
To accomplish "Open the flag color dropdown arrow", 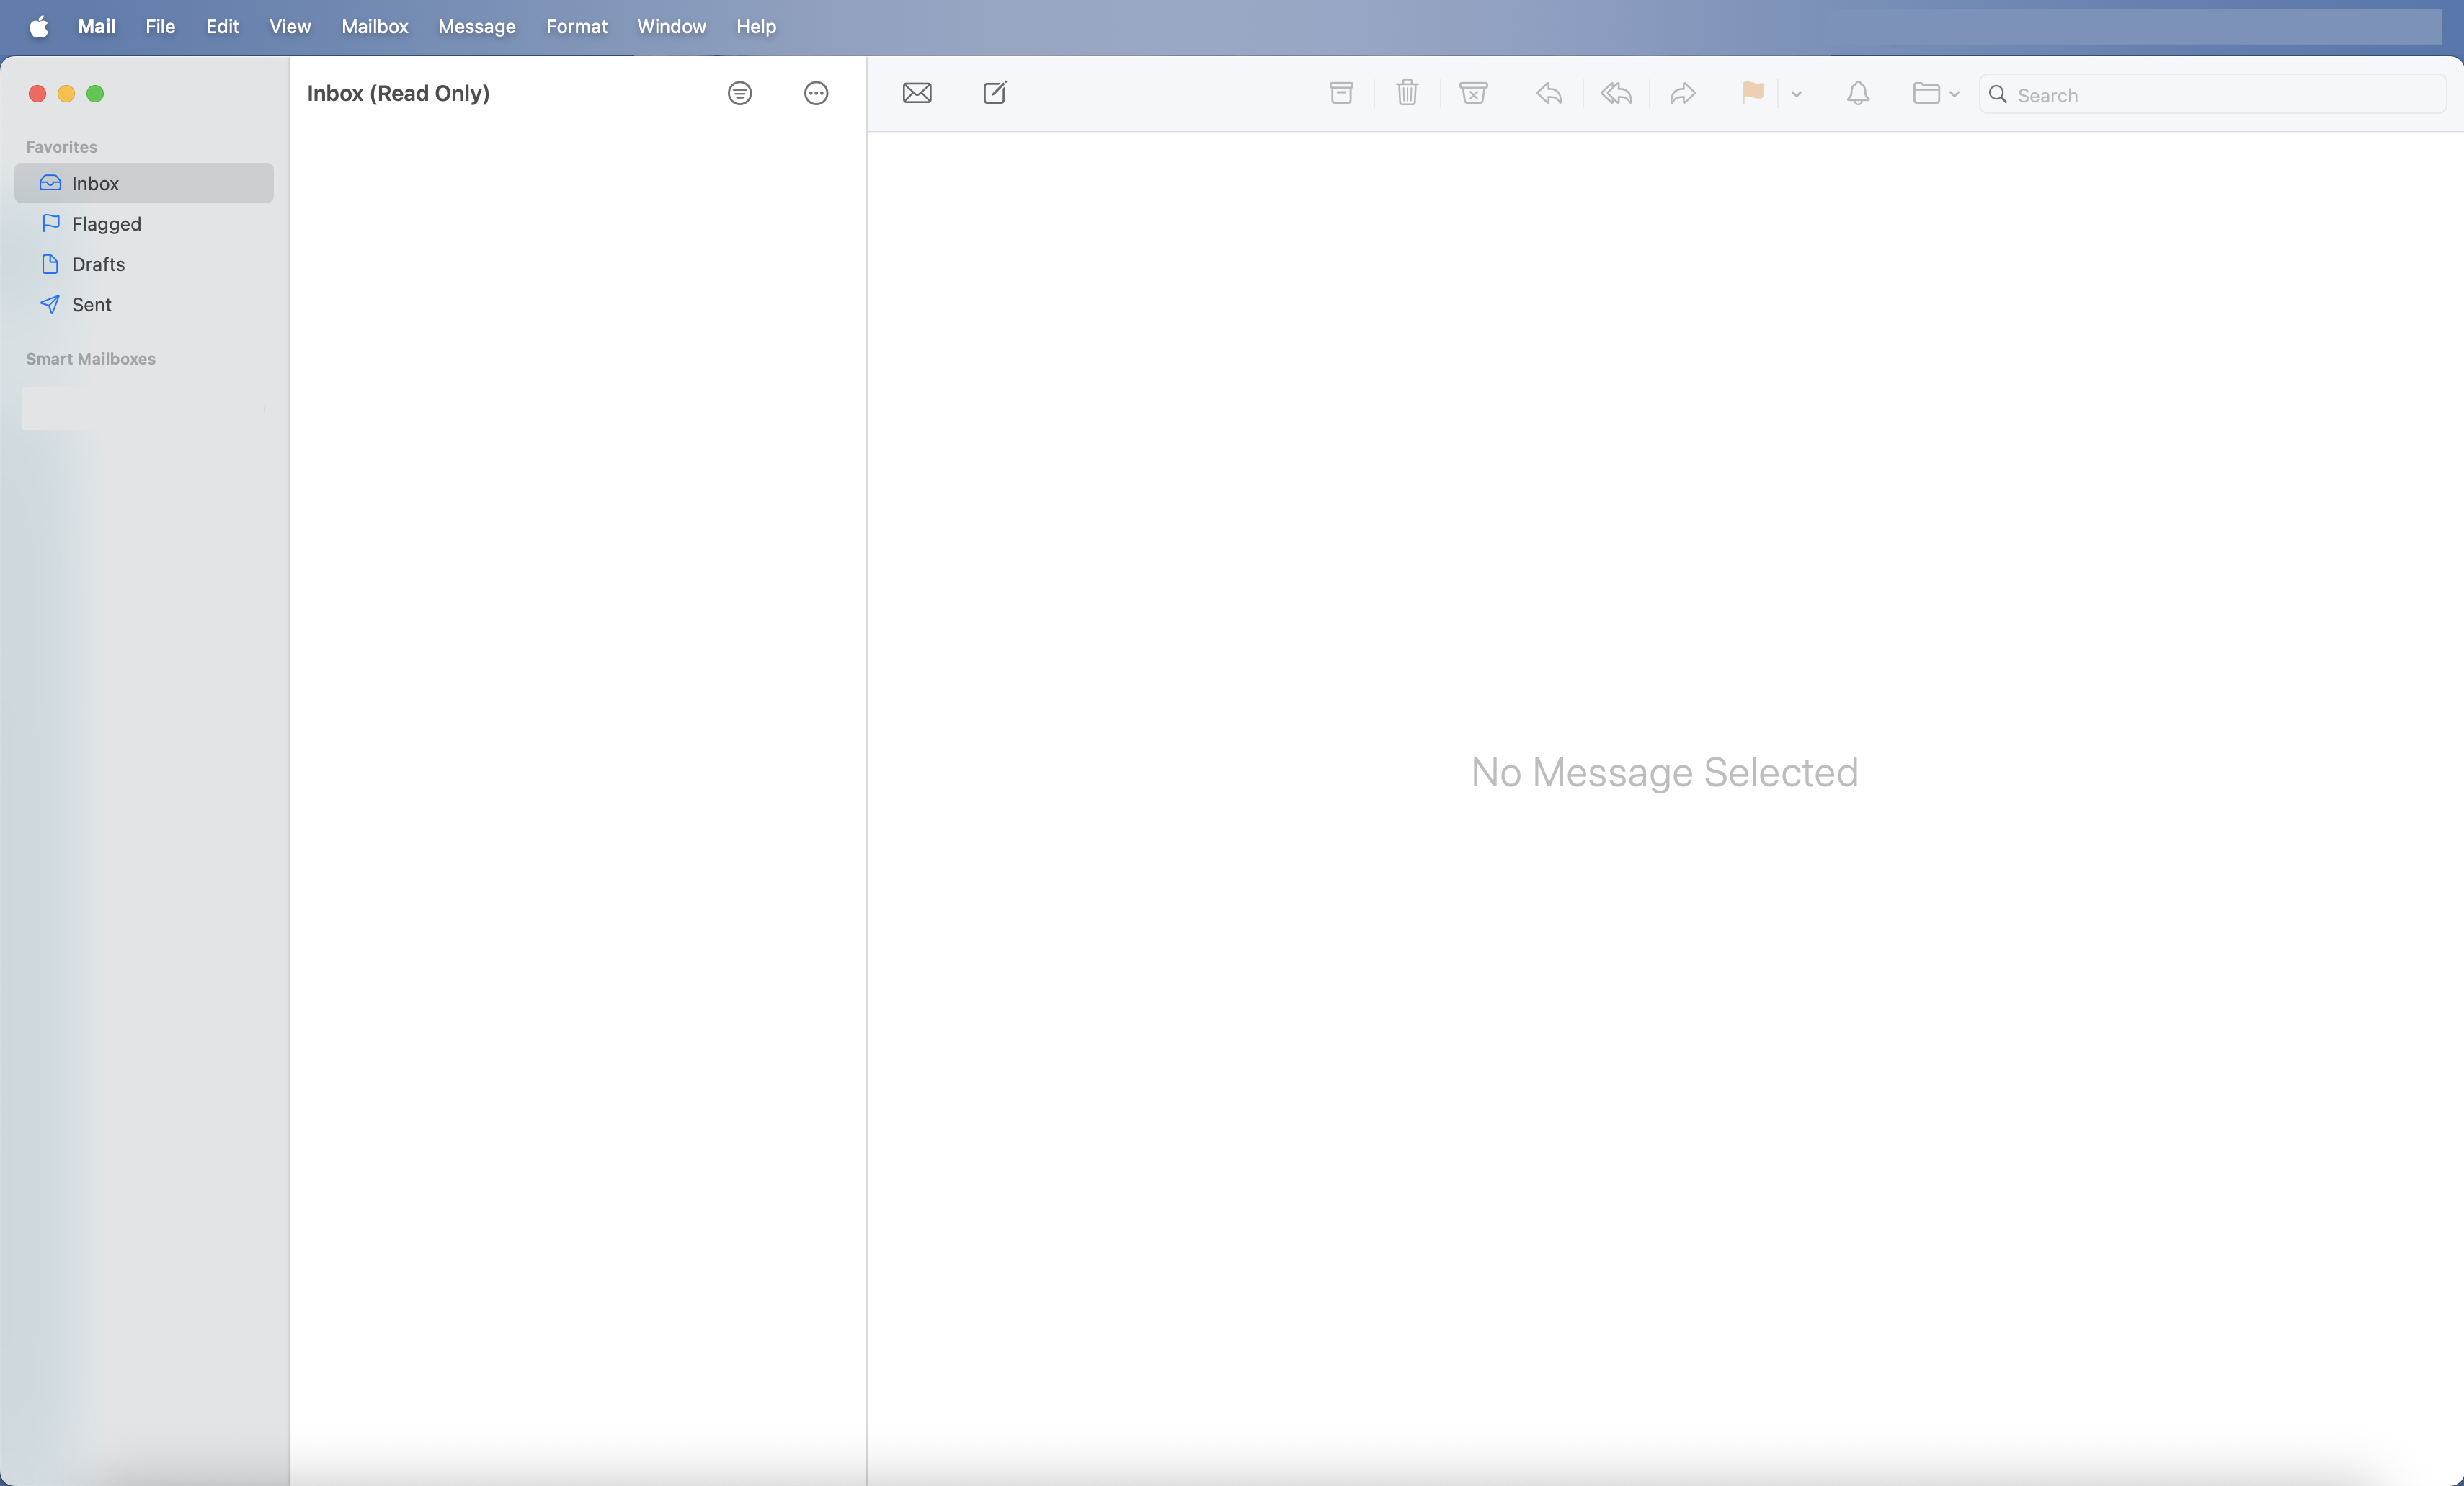I will click(1796, 94).
